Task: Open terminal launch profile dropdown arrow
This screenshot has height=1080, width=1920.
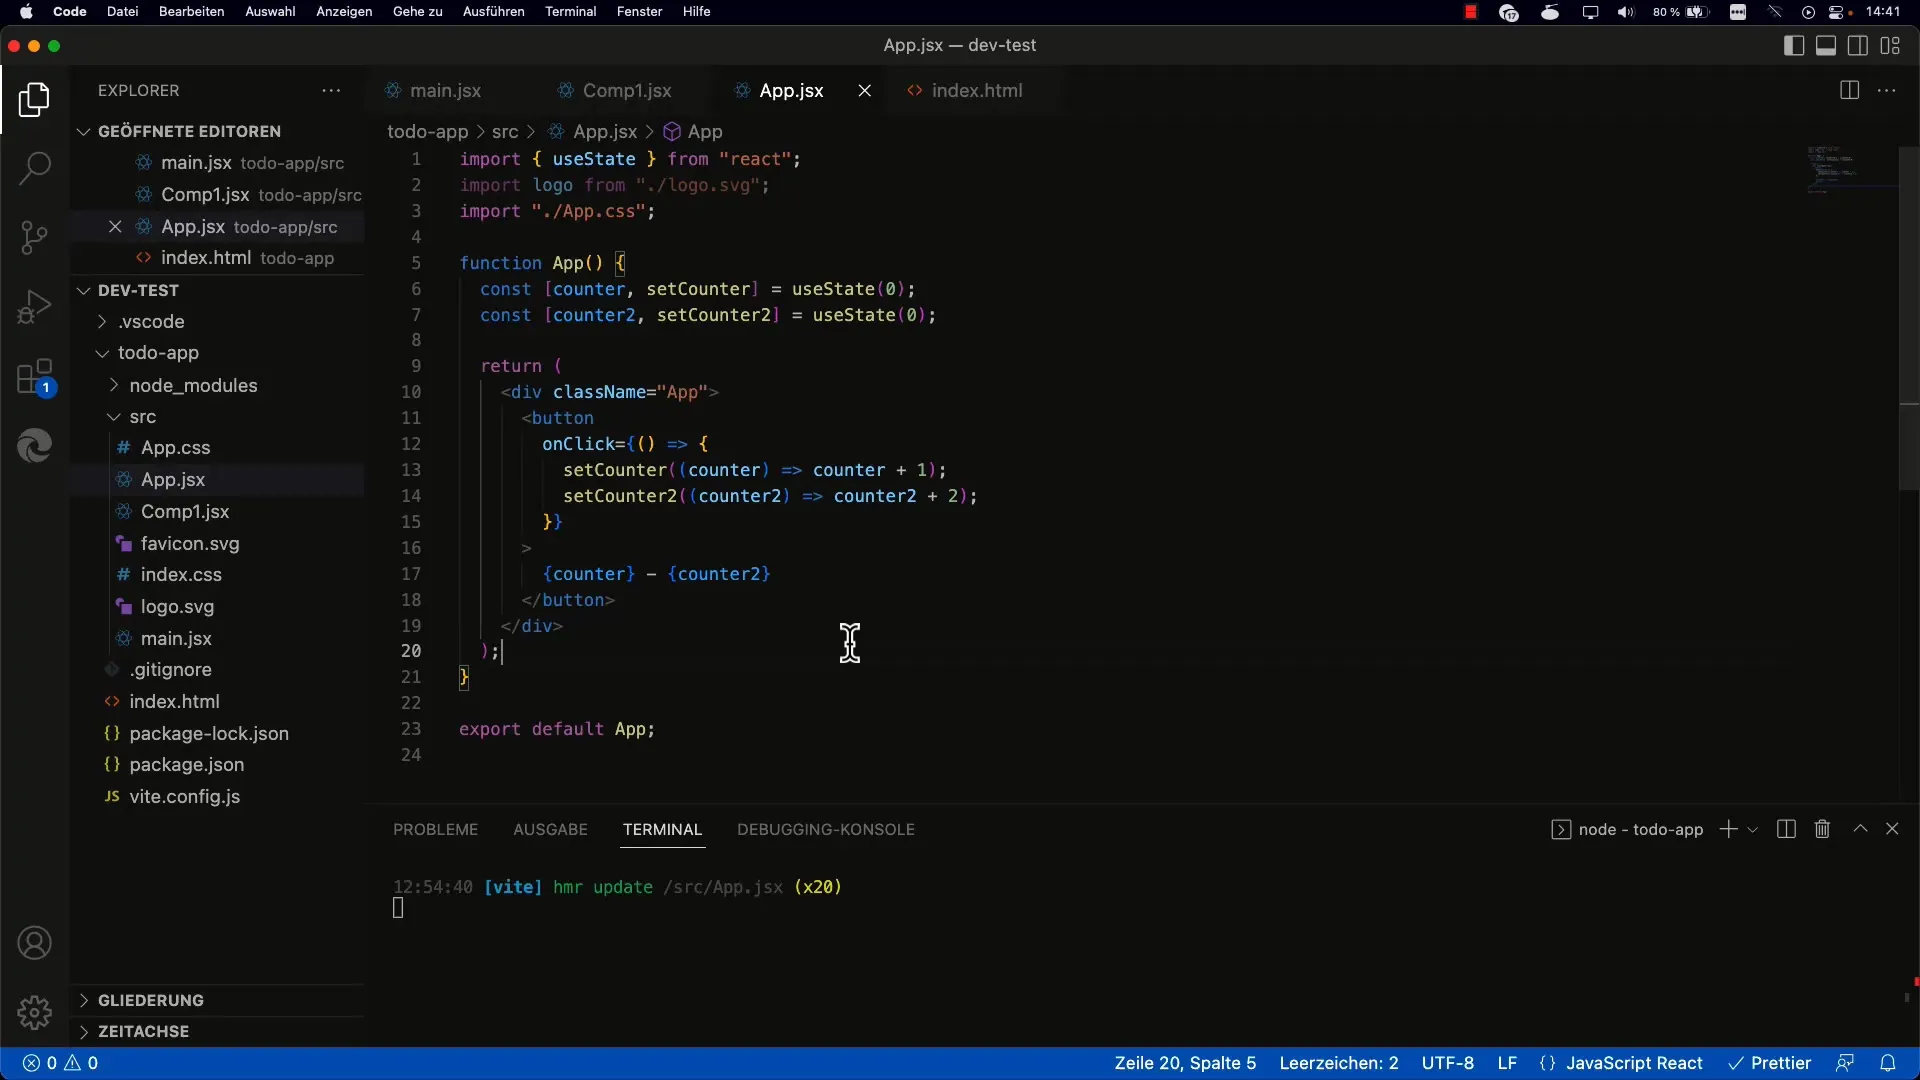Action: pos(1752,829)
